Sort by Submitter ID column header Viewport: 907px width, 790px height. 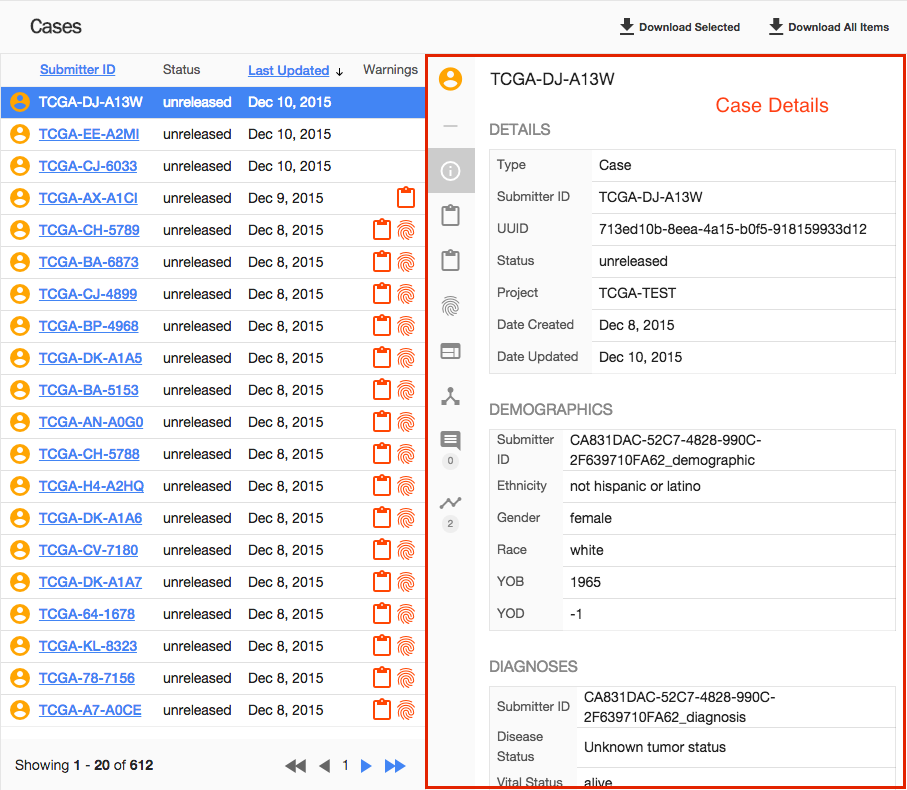[77, 70]
